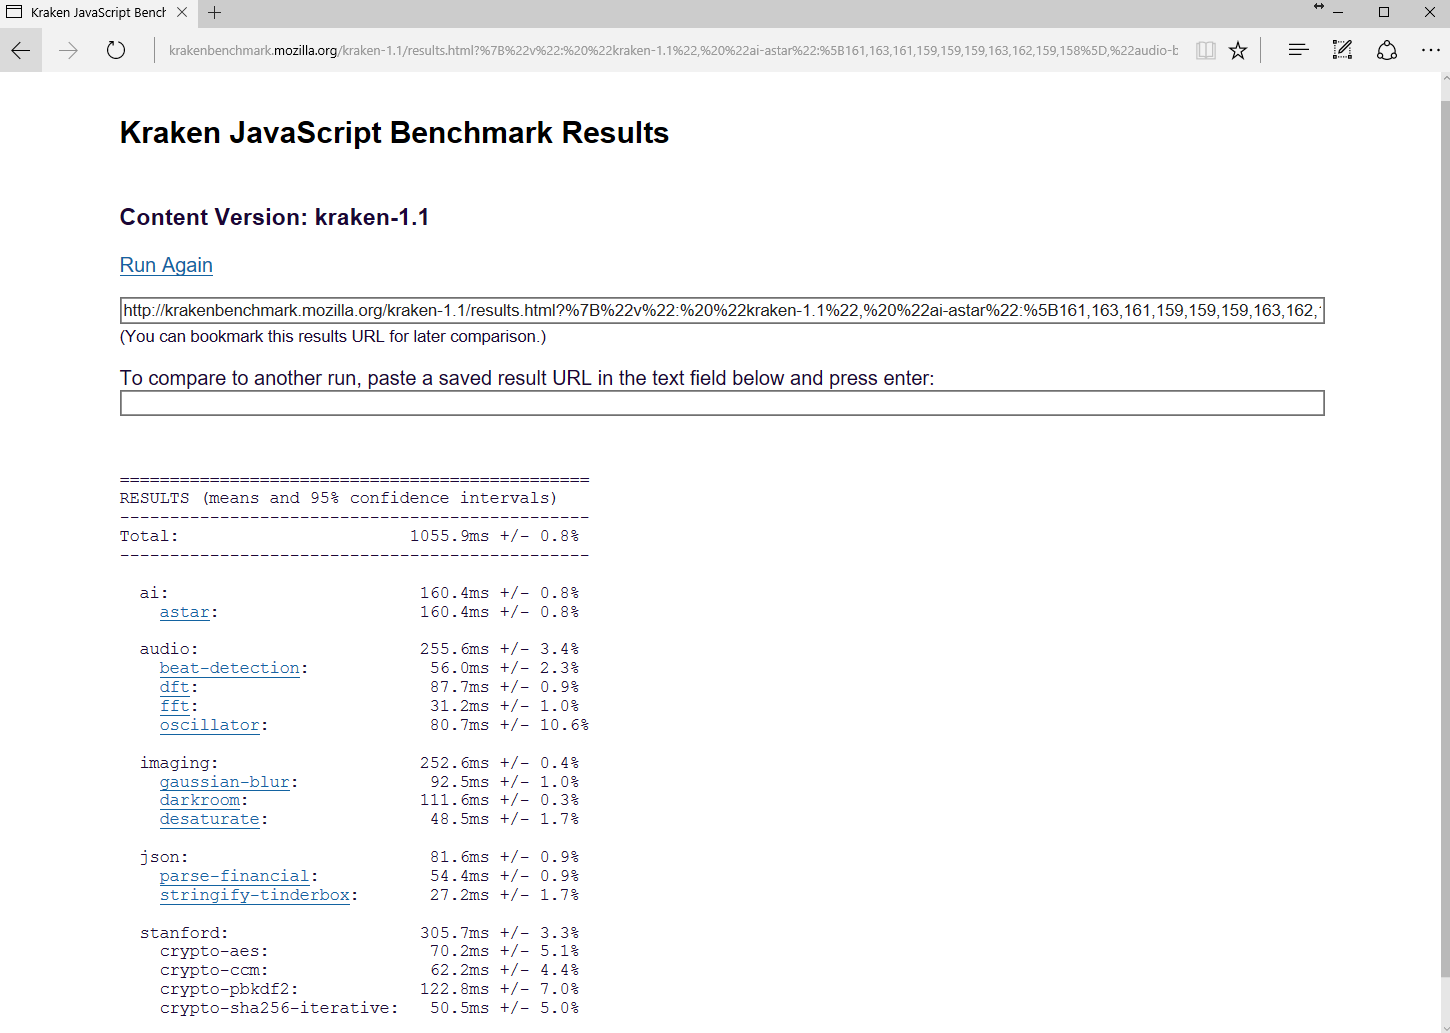This screenshot has height=1033, width=1450.
Task: Open the oscillator test link
Action: [210, 725]
